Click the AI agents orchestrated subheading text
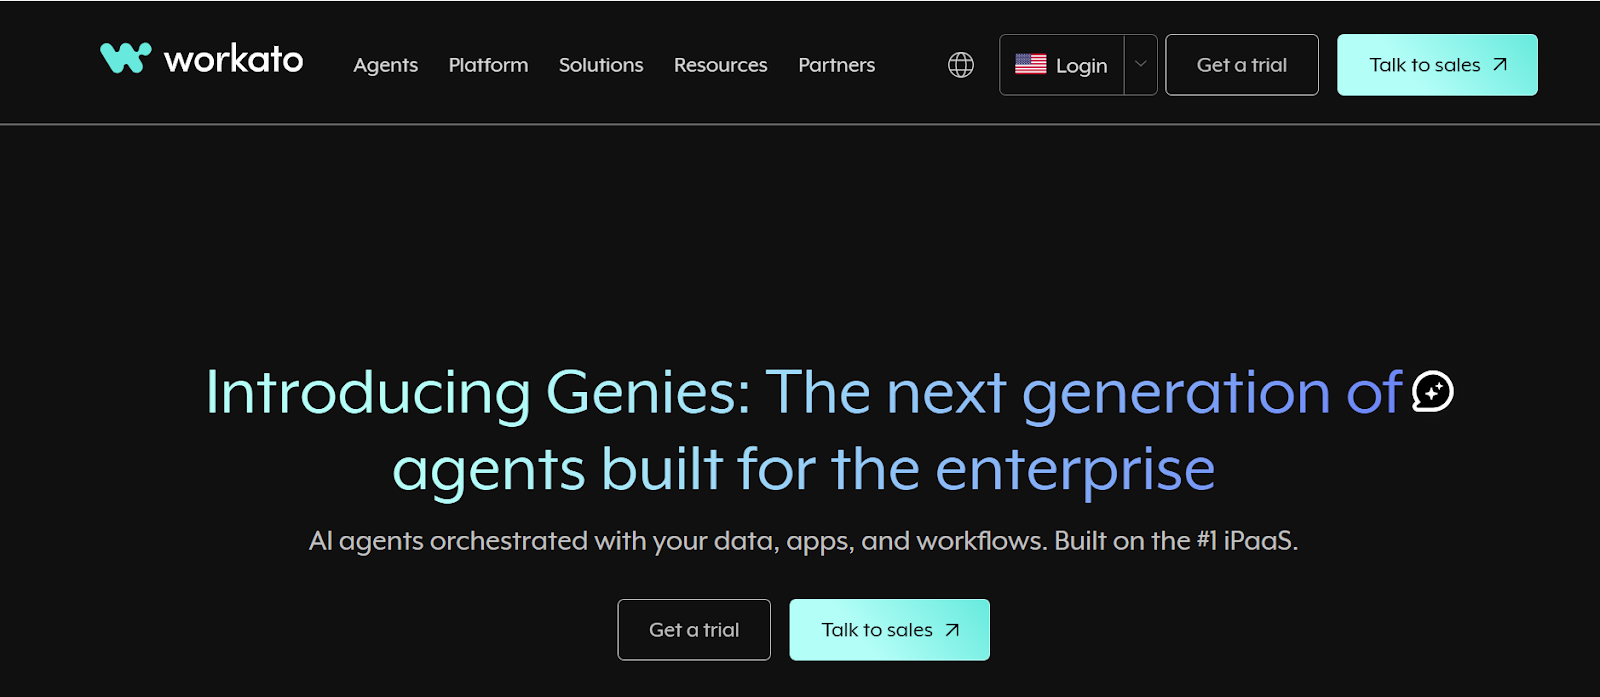The height and width of the screenshot is (697, 1600). [x=803, y=541]
